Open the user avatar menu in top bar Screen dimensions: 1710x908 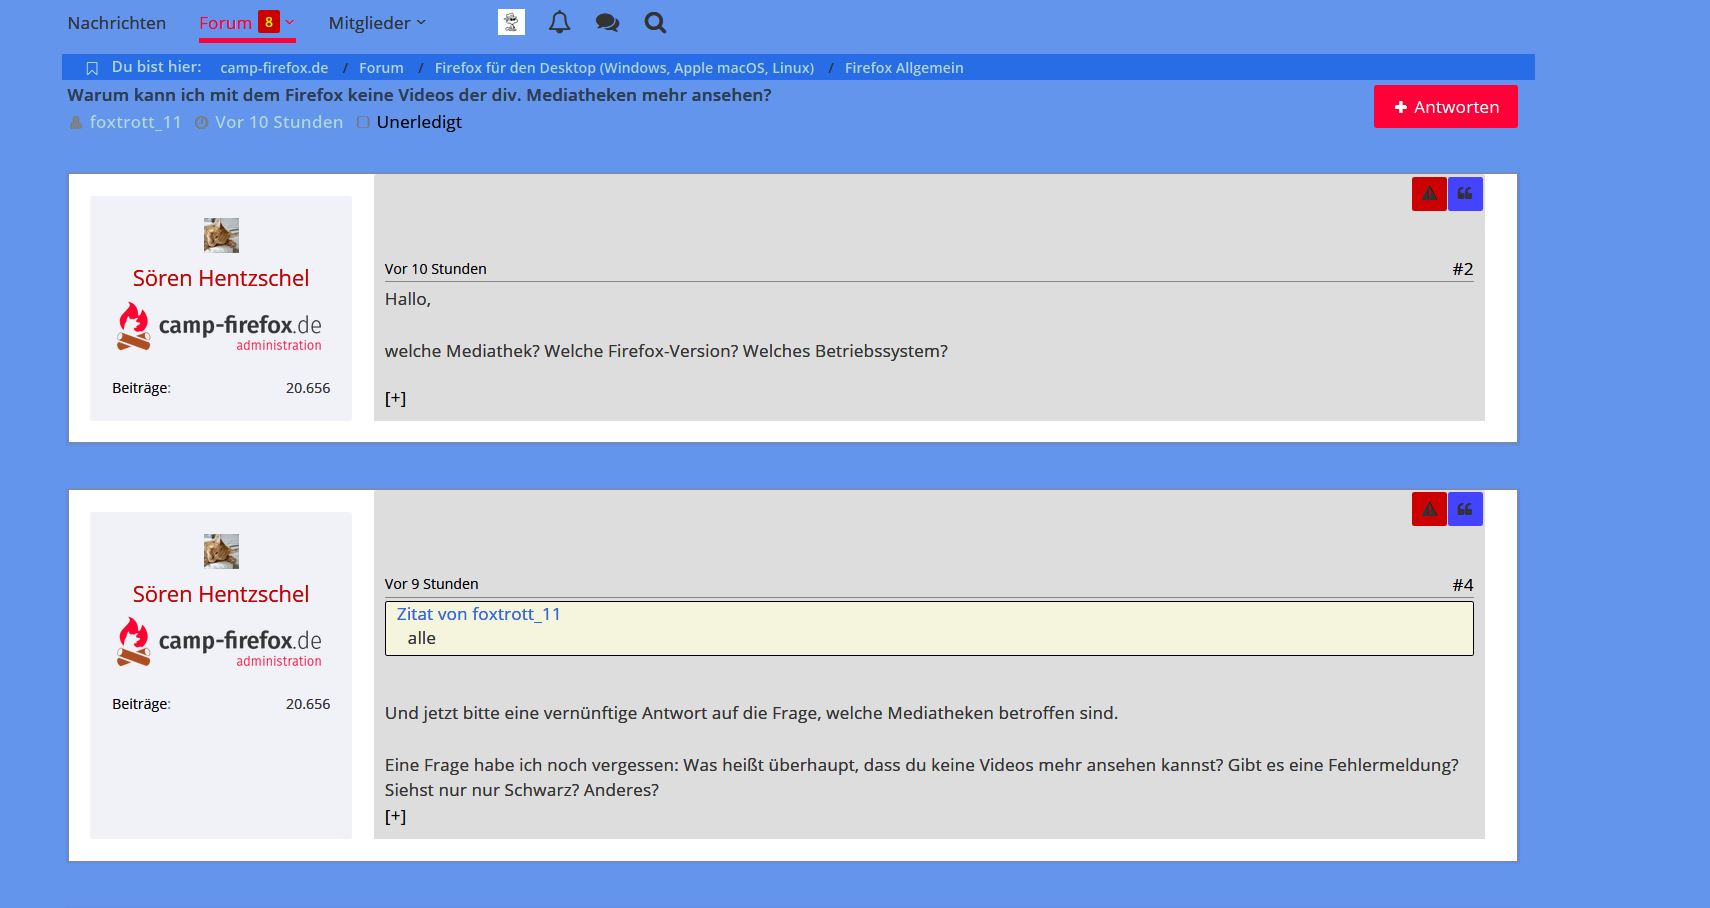point(511,22)
